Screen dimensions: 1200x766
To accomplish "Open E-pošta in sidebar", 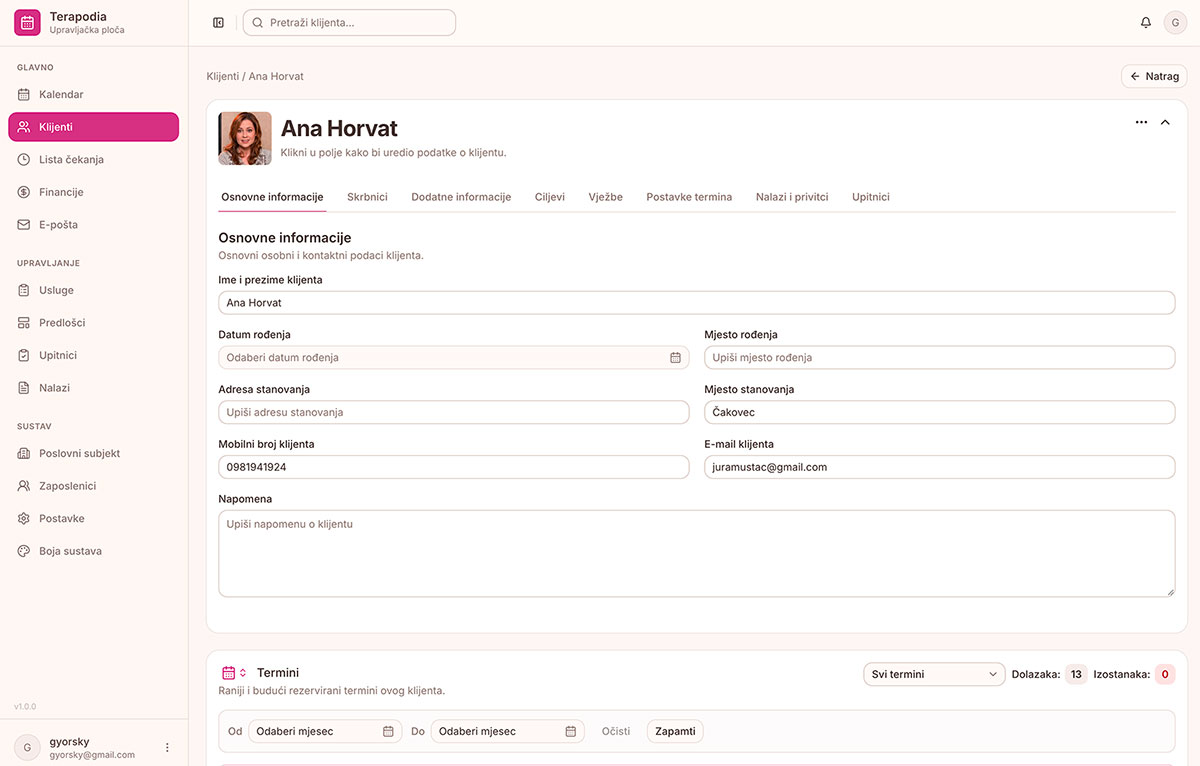I will click(x=94, y=224).
